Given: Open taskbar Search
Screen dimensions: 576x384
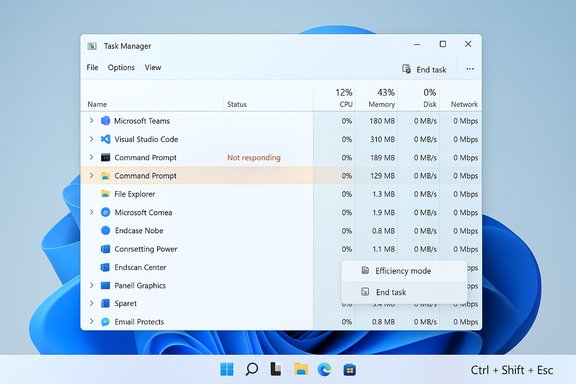Looking at the screenshot, I should pos(252,369).
